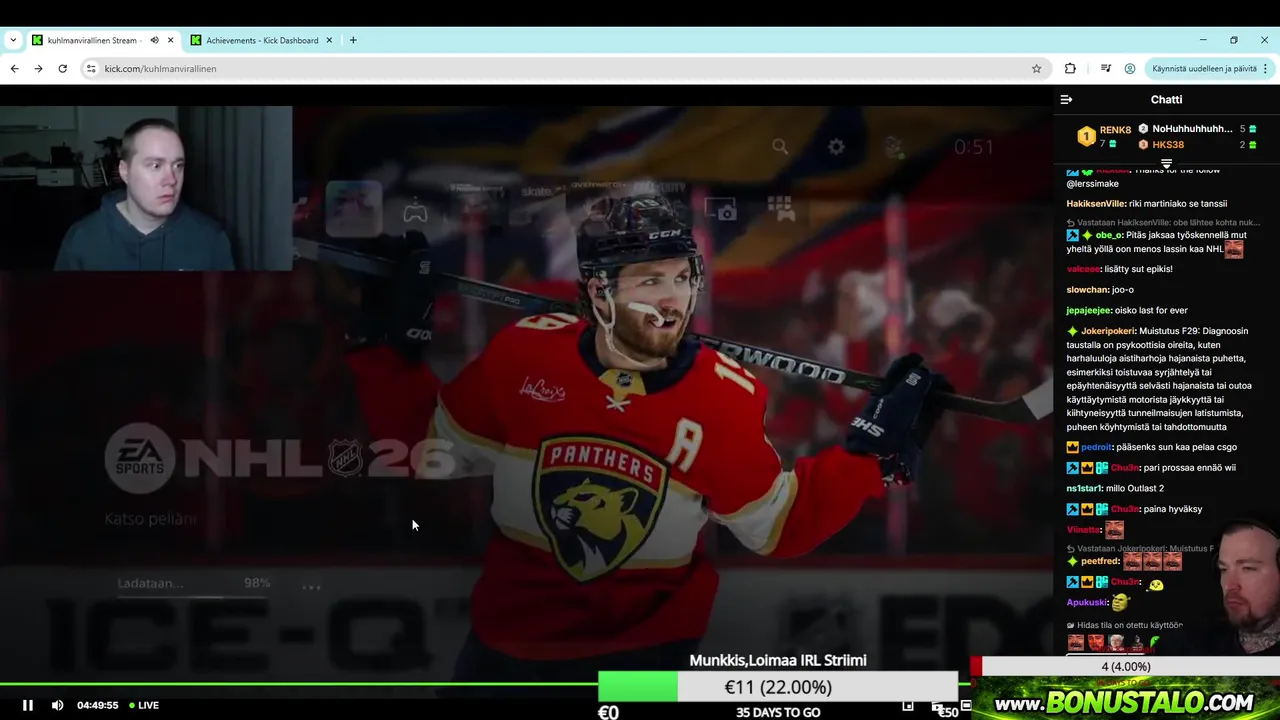Click peetfred username in chat

(x=1101, y=561)
